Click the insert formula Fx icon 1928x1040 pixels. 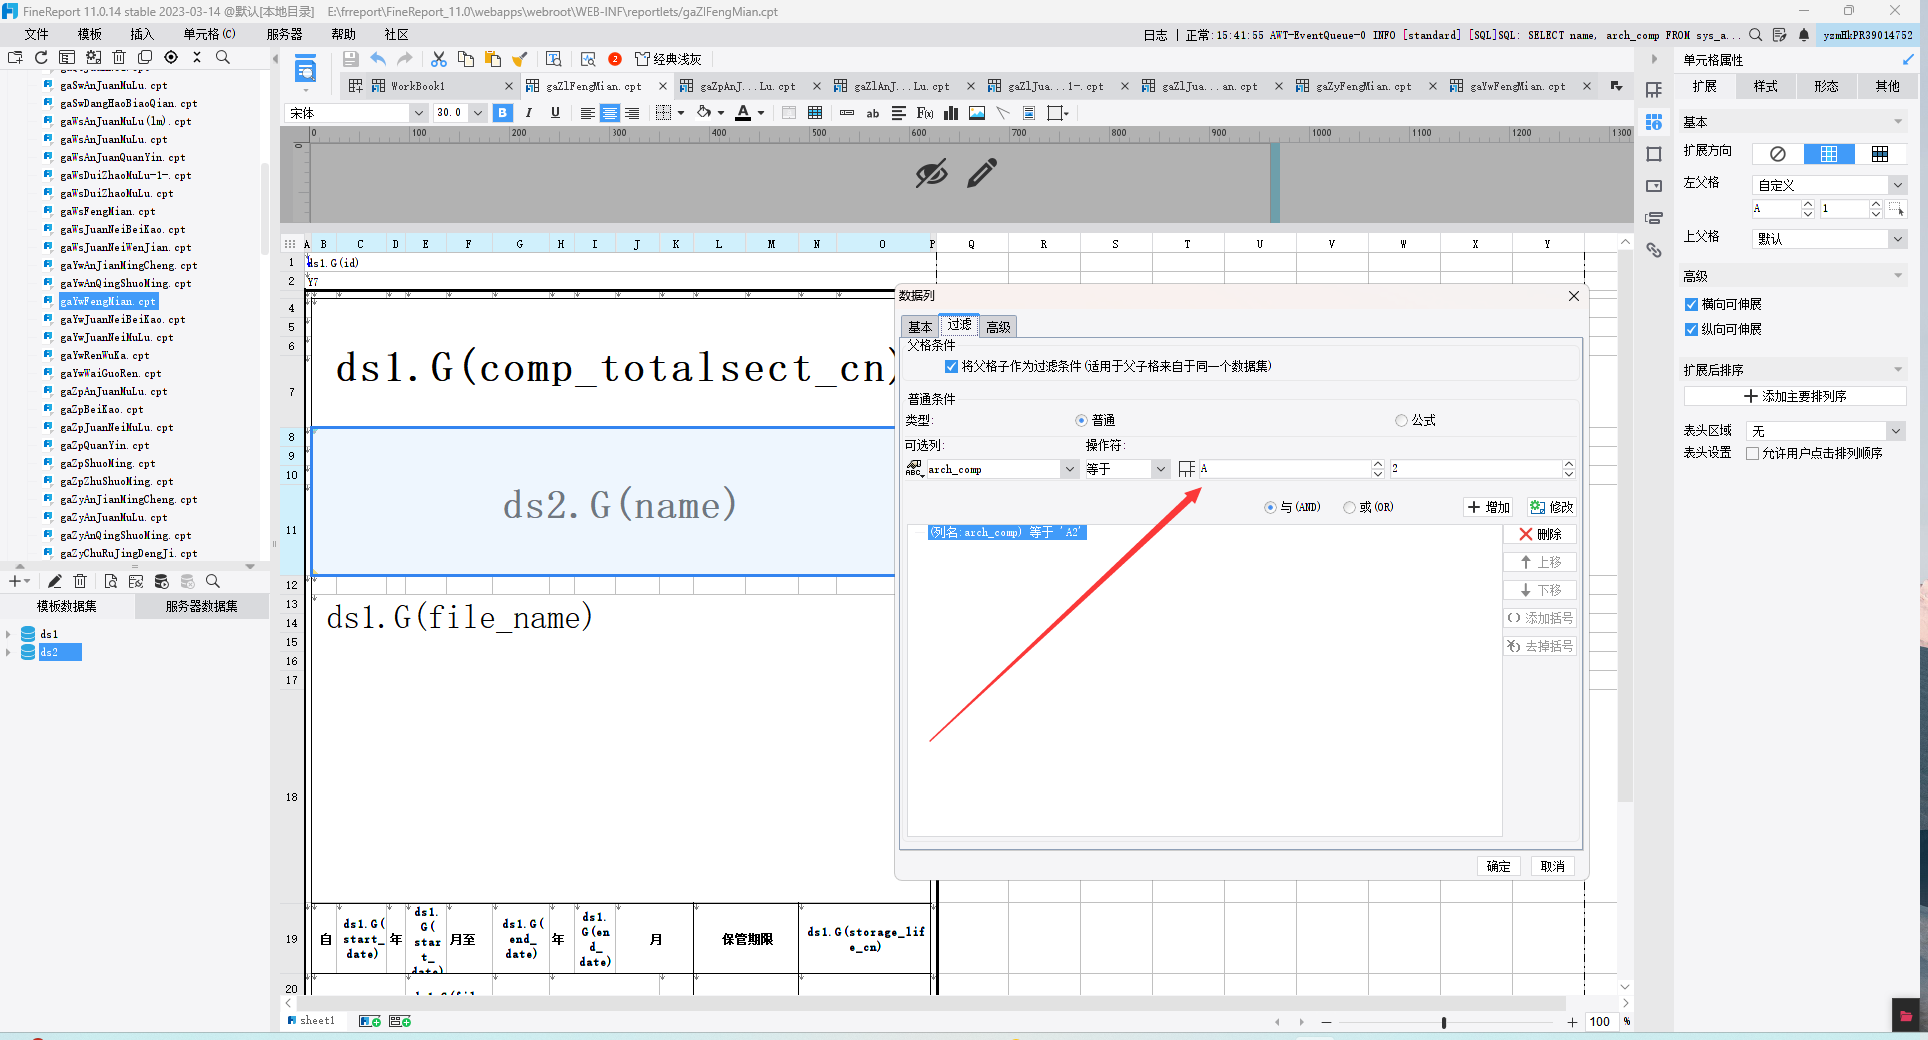coord(925,113)
